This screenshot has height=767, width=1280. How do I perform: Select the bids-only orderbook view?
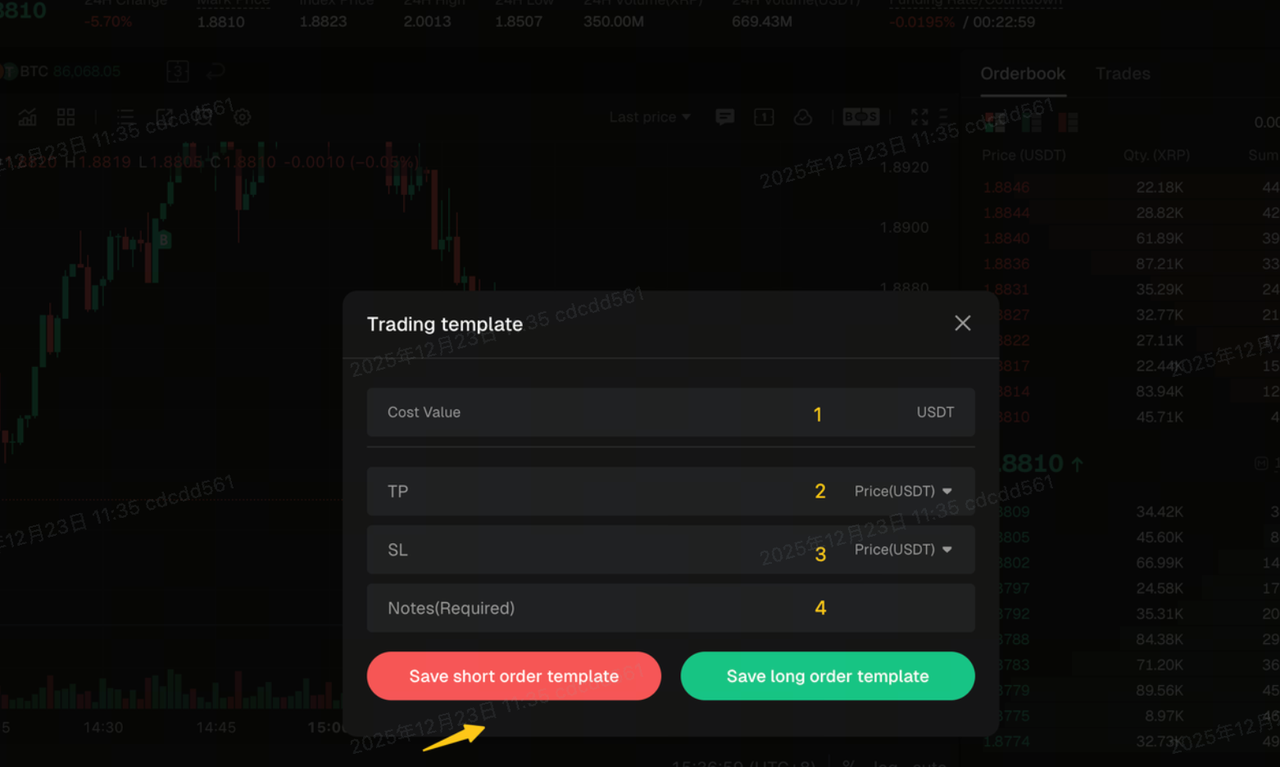click(x=1030, y=121)
